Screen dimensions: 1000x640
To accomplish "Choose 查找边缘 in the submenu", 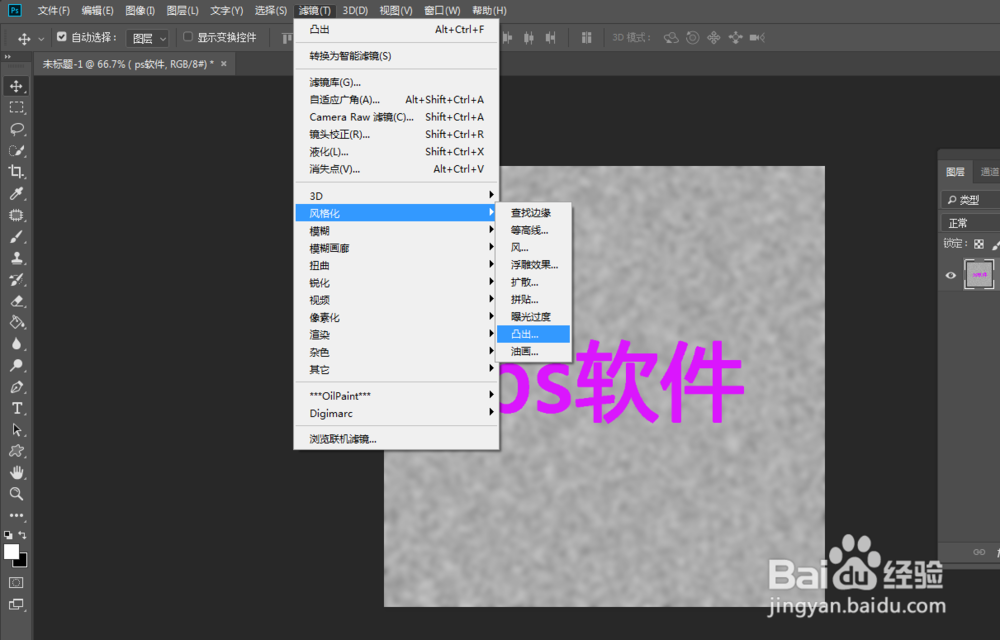I will [533, 213].
